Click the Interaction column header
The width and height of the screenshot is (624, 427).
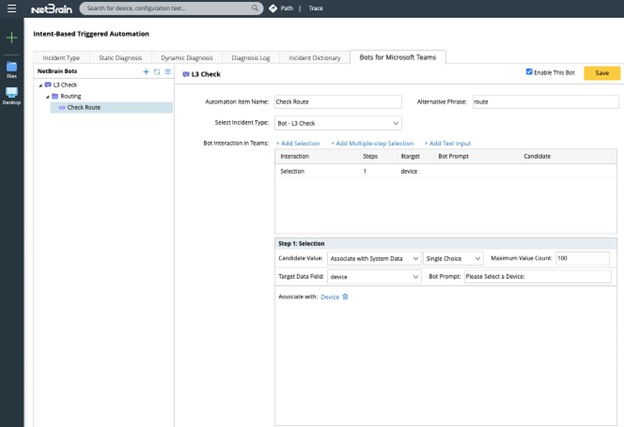[294, 156]
